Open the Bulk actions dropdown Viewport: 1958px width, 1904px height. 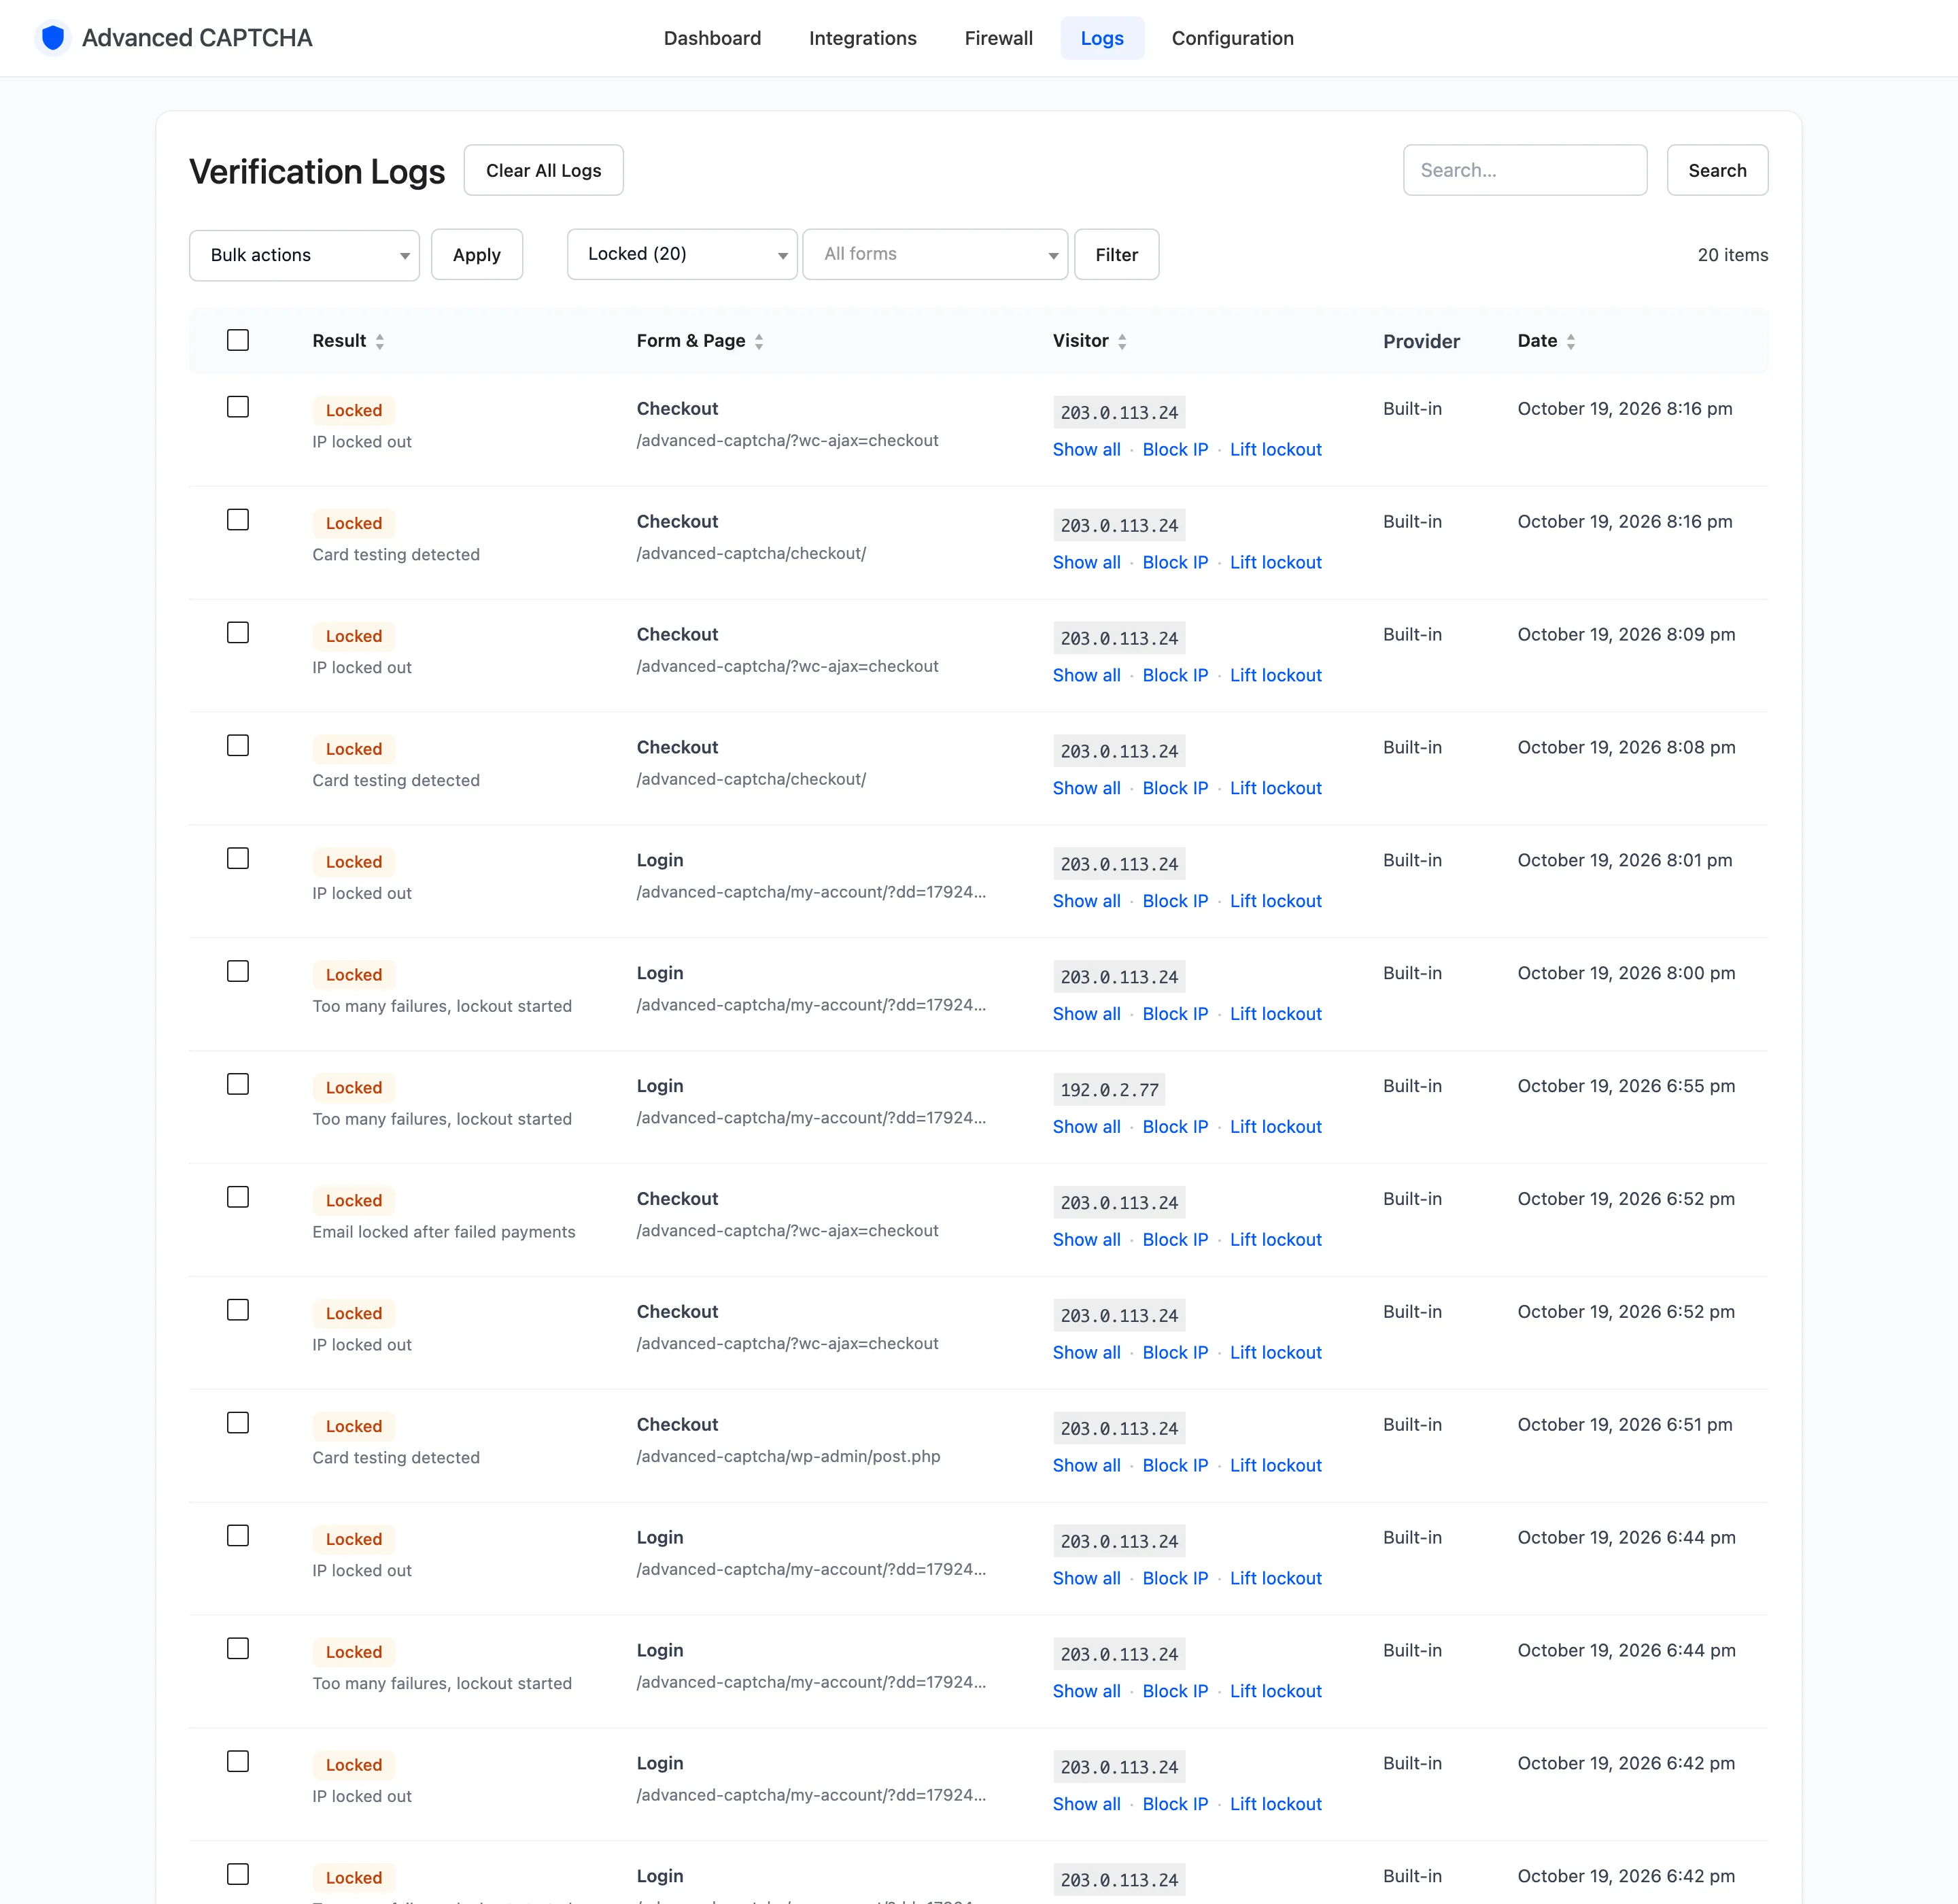(x=304, y=255)
